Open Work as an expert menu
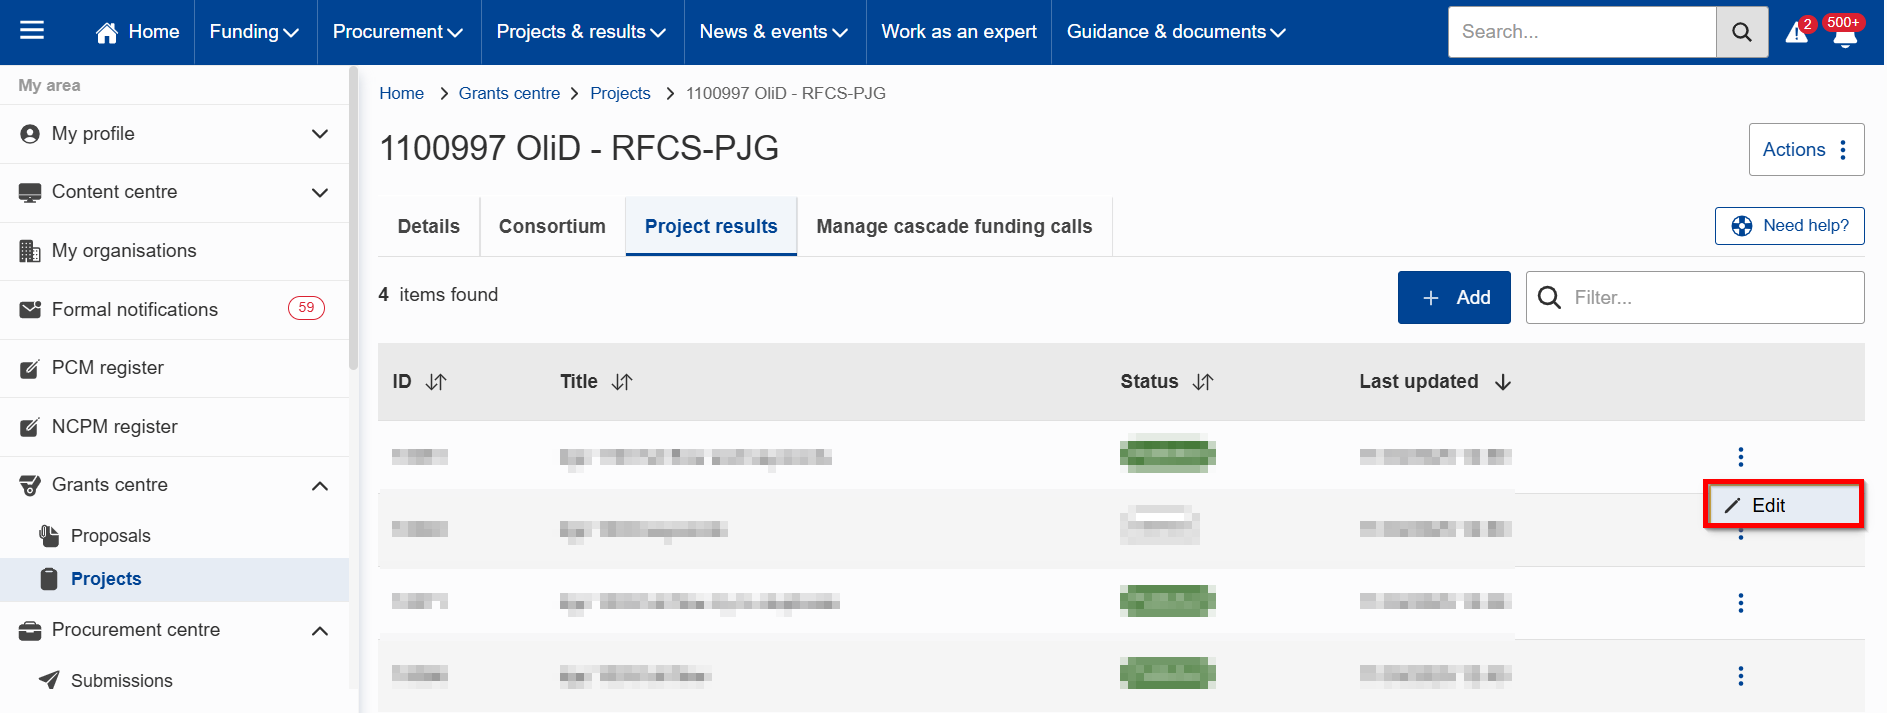This screenshot has width=1887, height=713. (959, 32)
